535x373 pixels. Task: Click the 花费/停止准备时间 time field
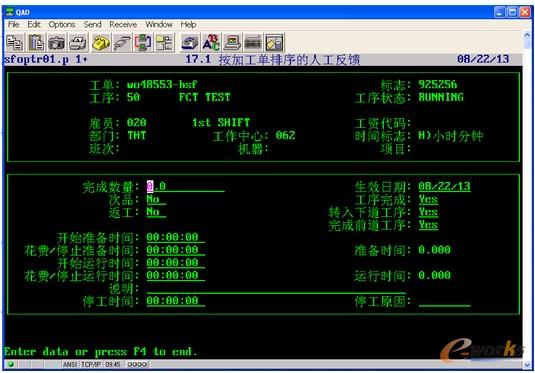click(x=176, y=250)
